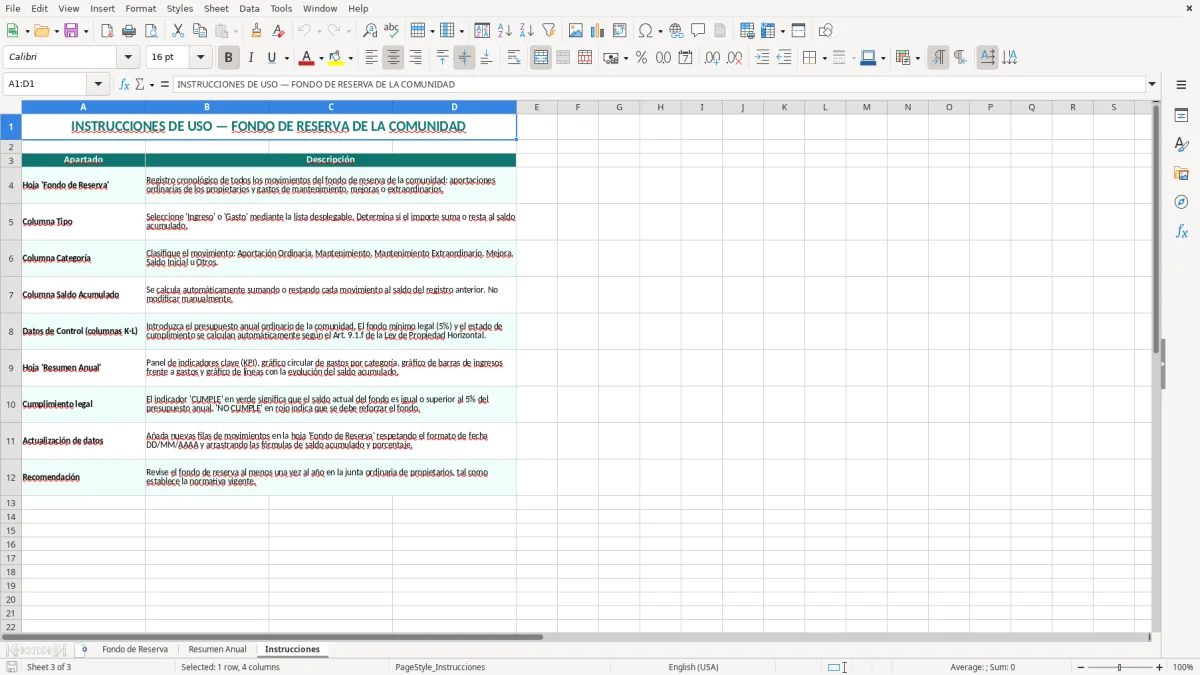1200x675 pixels.
Task: Click the Clear Direct Formatting icon
Action: click(x=279, y=31)
